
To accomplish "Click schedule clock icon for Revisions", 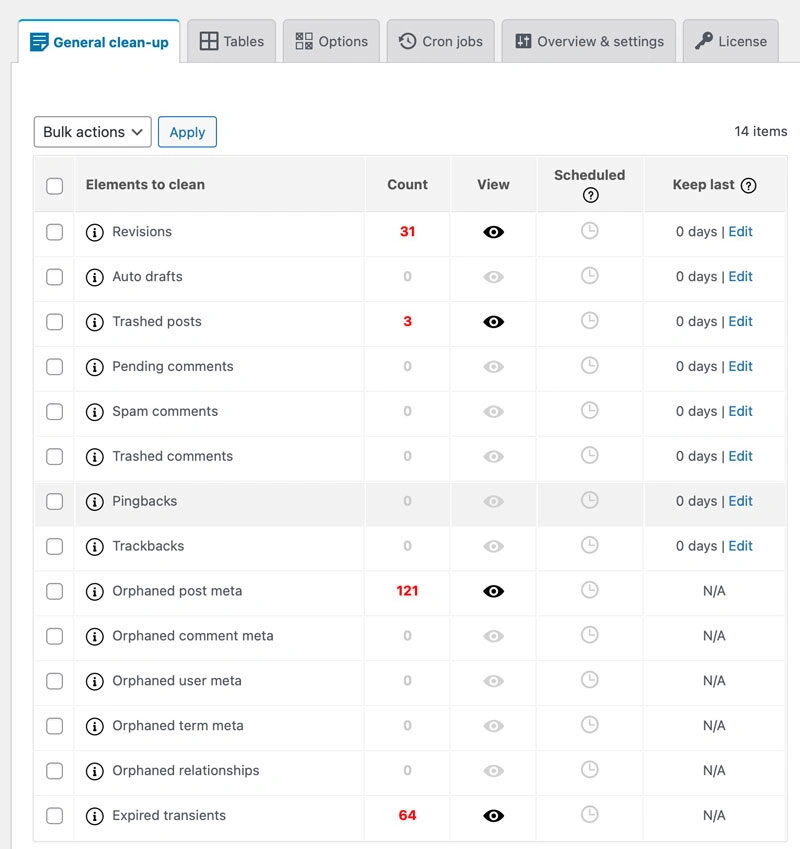I will [589, 231].
